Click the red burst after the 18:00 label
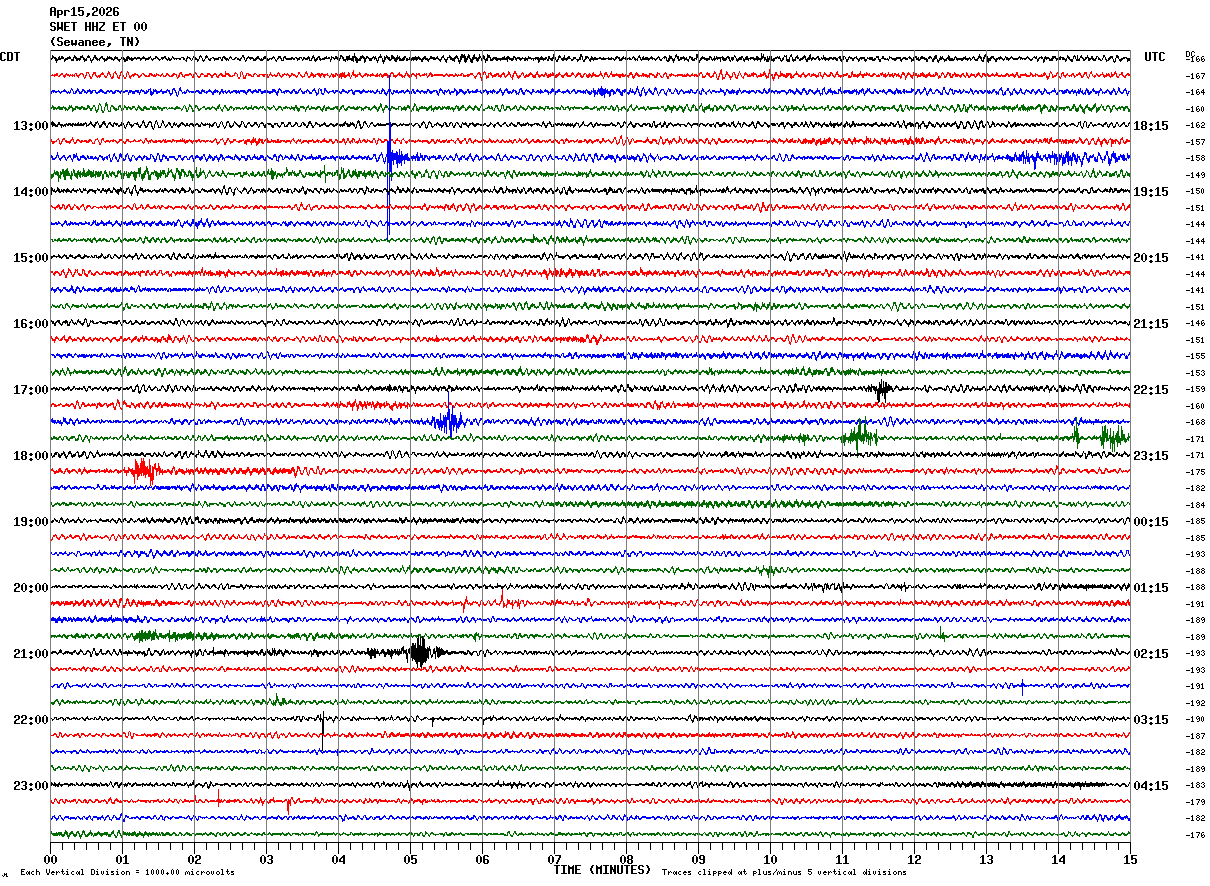The height and width of the screenshot is (886, 1210). tap(143, 470)
